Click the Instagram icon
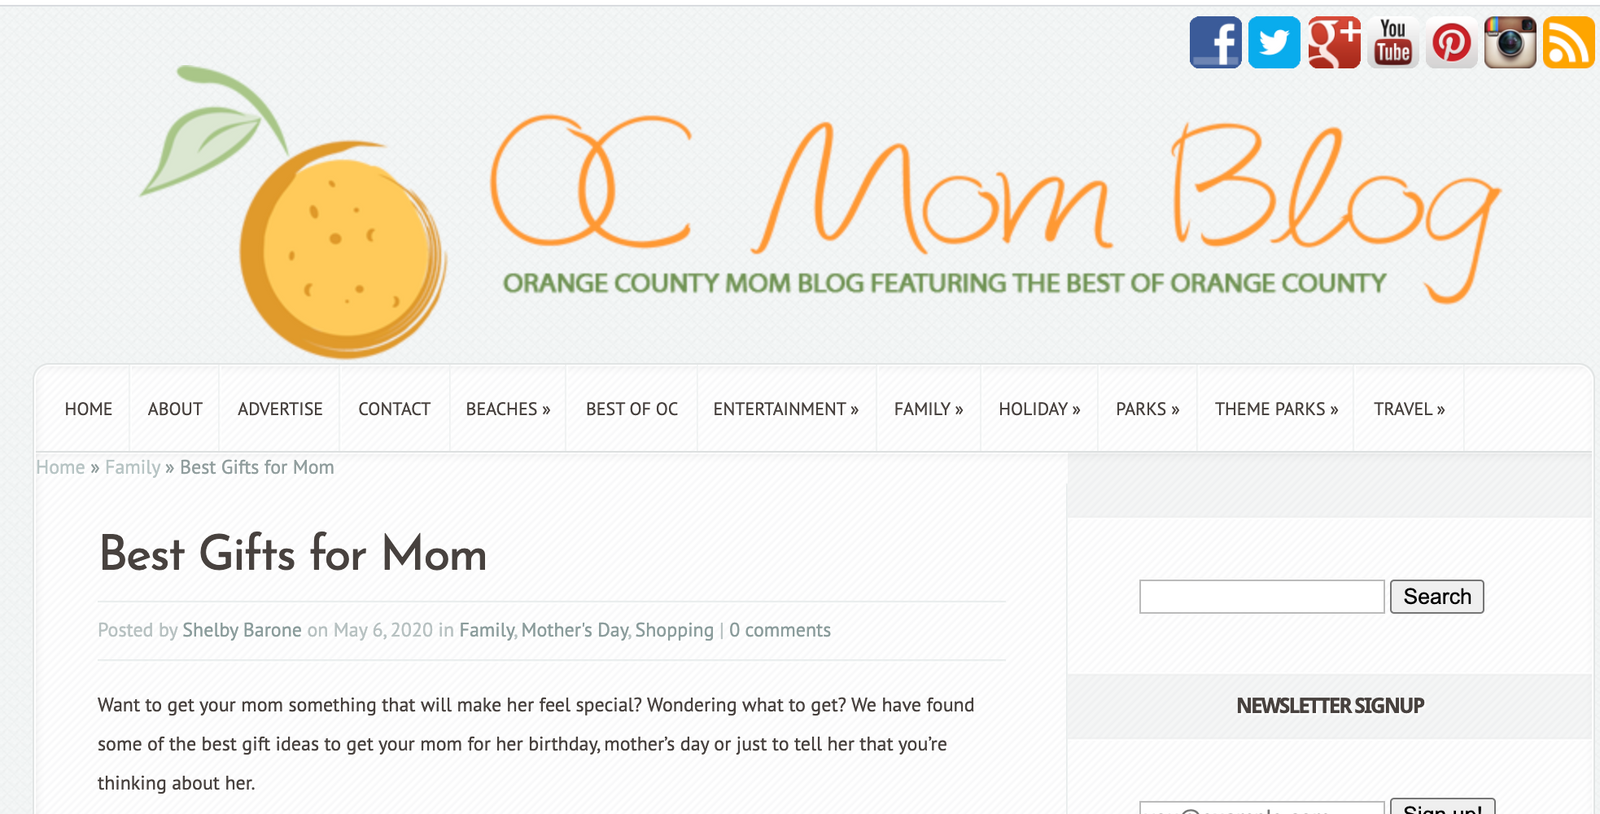This screenshot has height=814, width=1600. point(1510,42)
